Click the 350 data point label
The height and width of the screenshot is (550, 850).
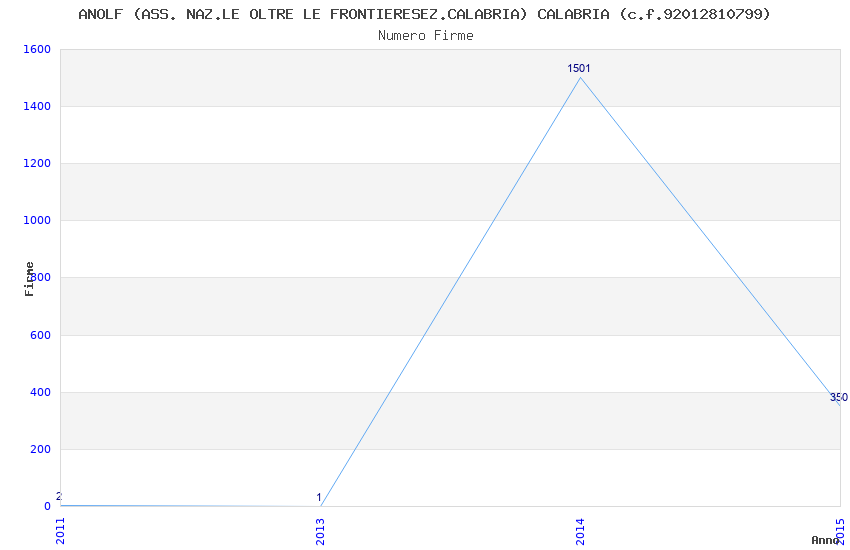click(x=839, y=397)
